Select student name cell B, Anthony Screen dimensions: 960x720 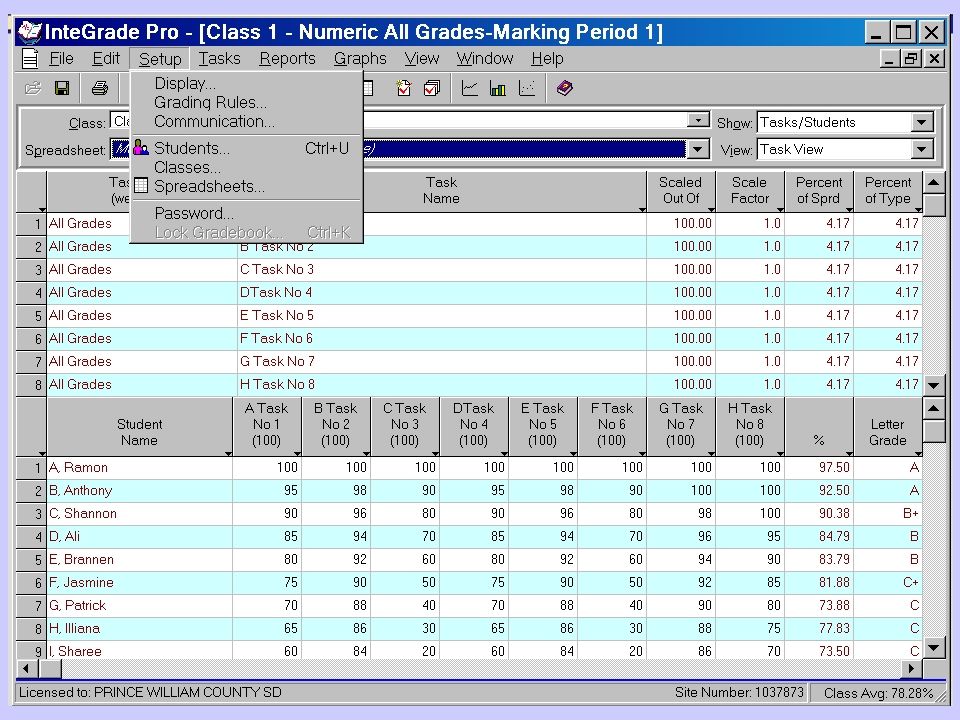[x=140, y=491]
